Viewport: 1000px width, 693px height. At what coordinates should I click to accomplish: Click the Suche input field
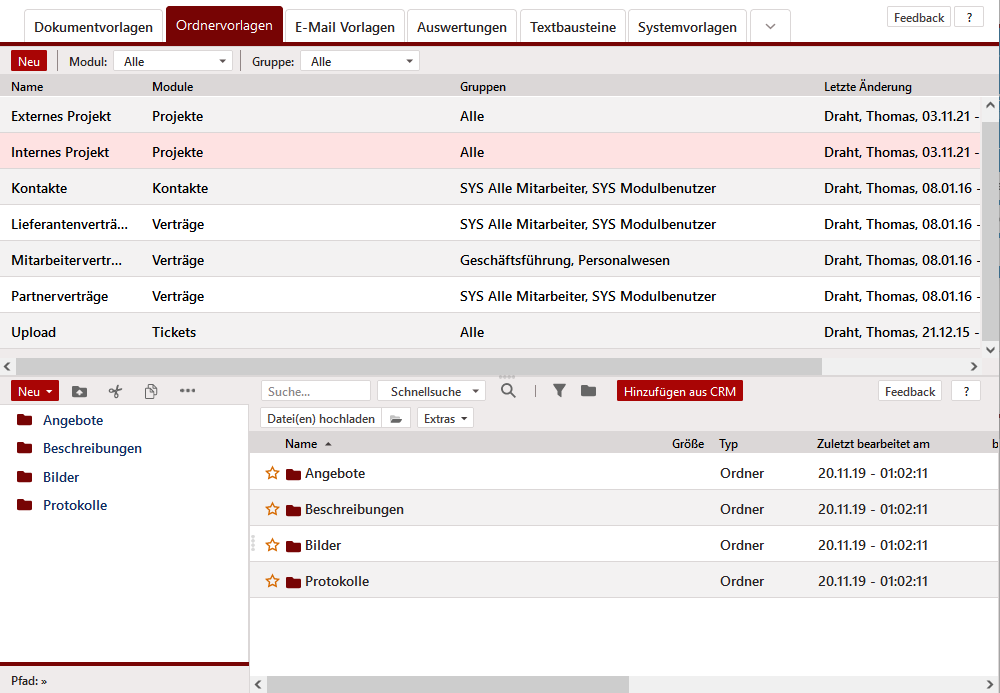(x=315, y=392)
